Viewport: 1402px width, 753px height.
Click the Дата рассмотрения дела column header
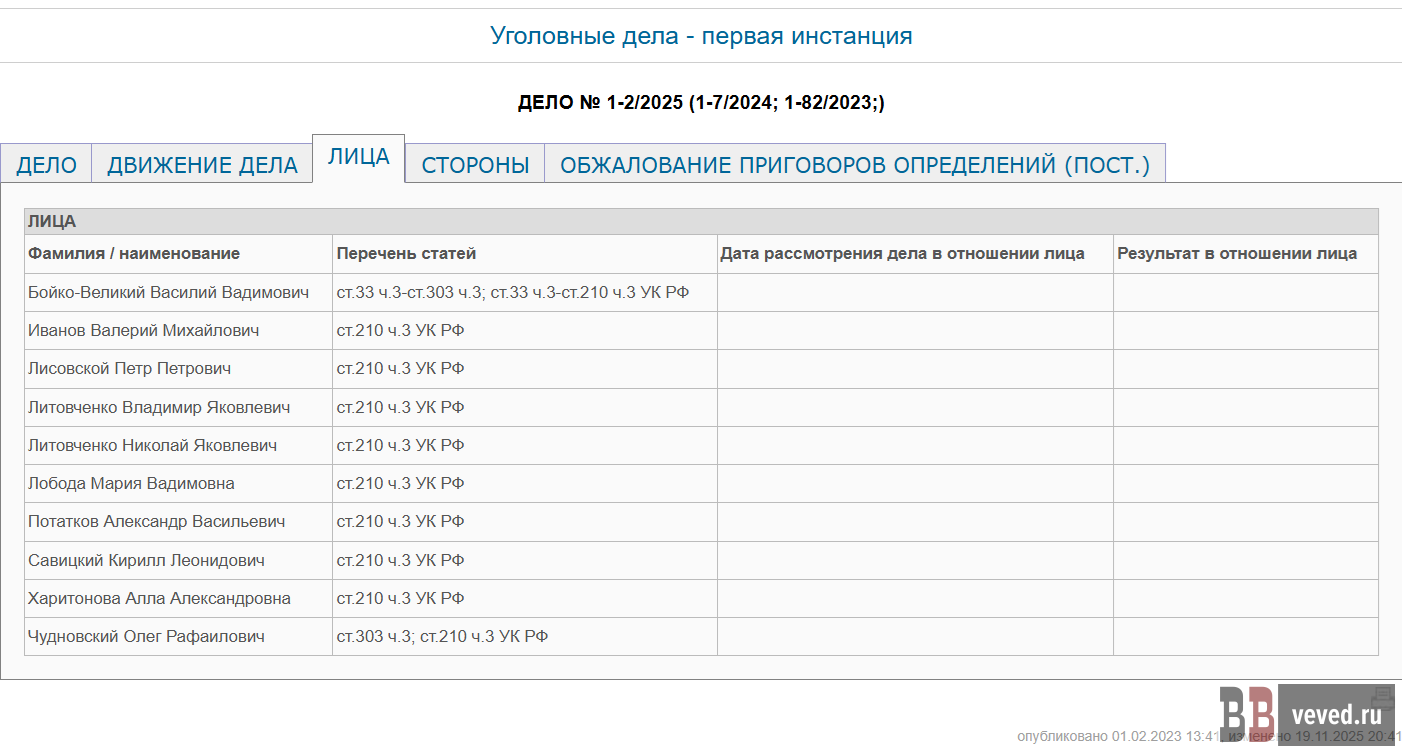[902, 253]
